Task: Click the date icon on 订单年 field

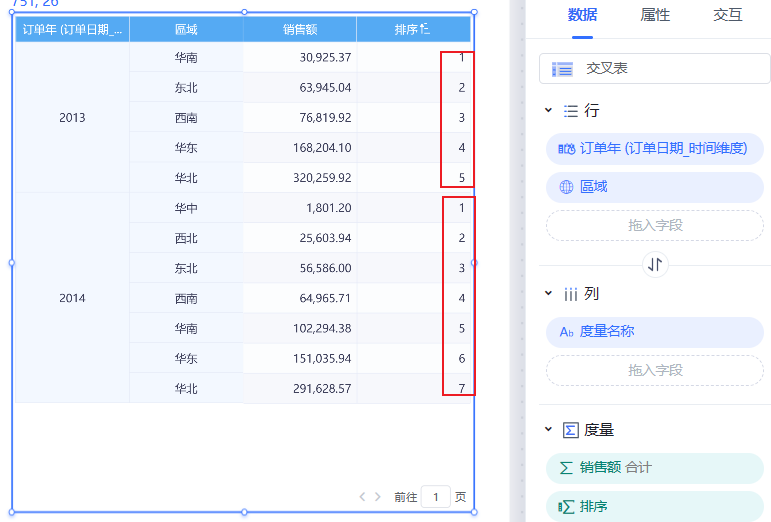Action: coord(566,148)
